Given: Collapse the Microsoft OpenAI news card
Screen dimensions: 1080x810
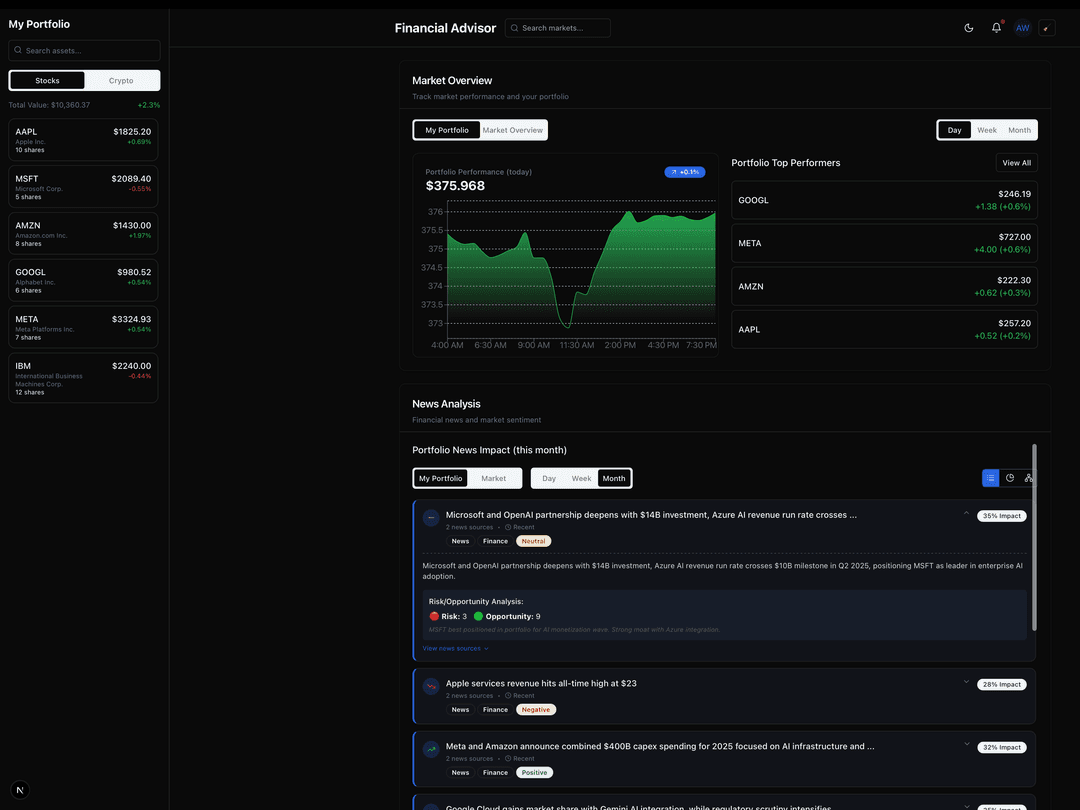Looking at the screenshot, I should [x=966, y=514].
